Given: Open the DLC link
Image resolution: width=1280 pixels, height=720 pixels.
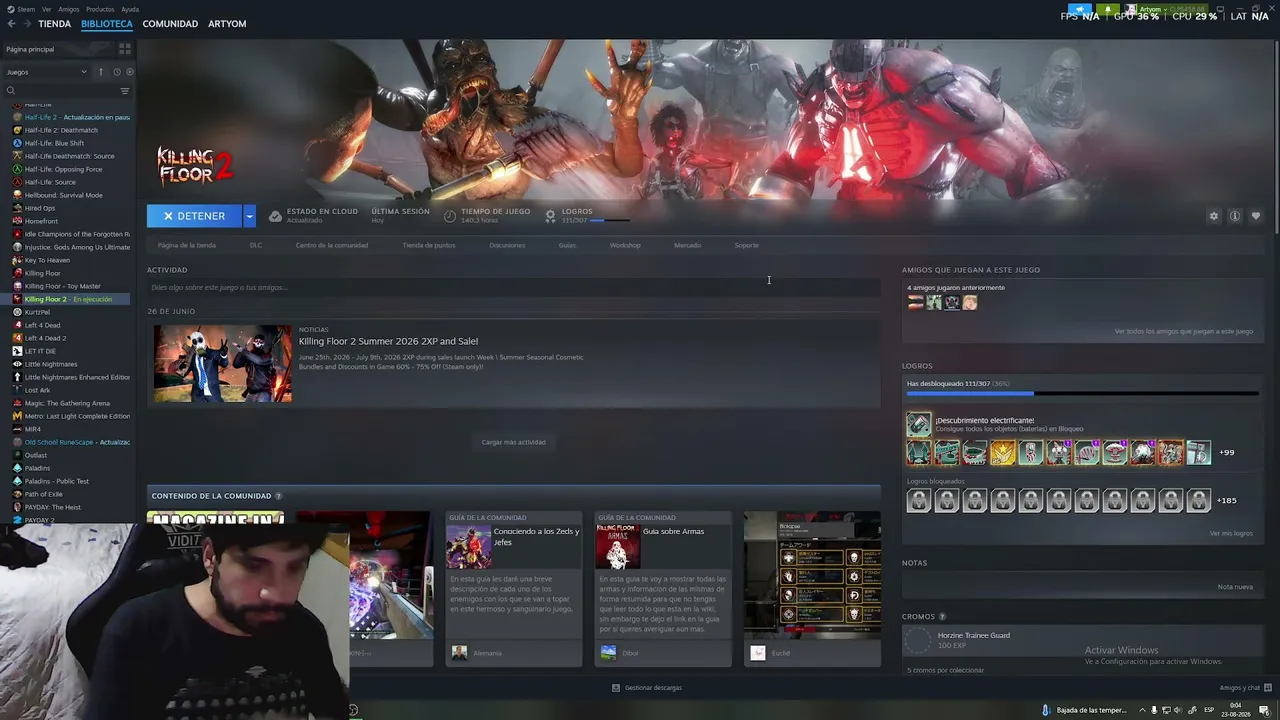Looking at the screenshot, I should (x=256, y=245).
